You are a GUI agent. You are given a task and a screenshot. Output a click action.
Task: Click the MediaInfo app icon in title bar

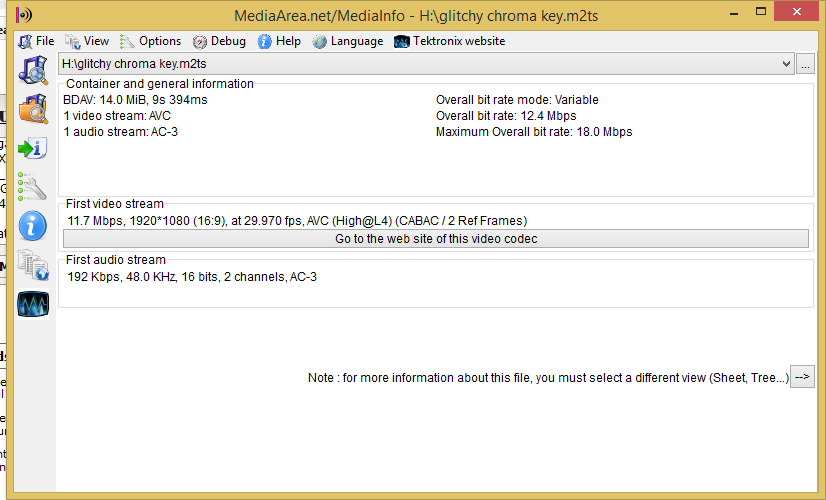click(24, 15)
